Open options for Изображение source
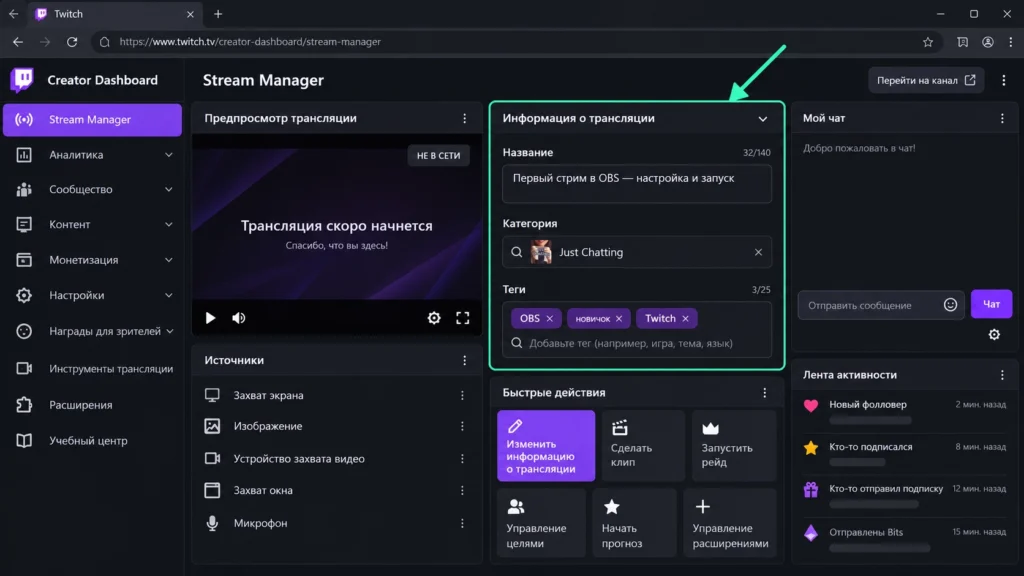 coord(462,426)
